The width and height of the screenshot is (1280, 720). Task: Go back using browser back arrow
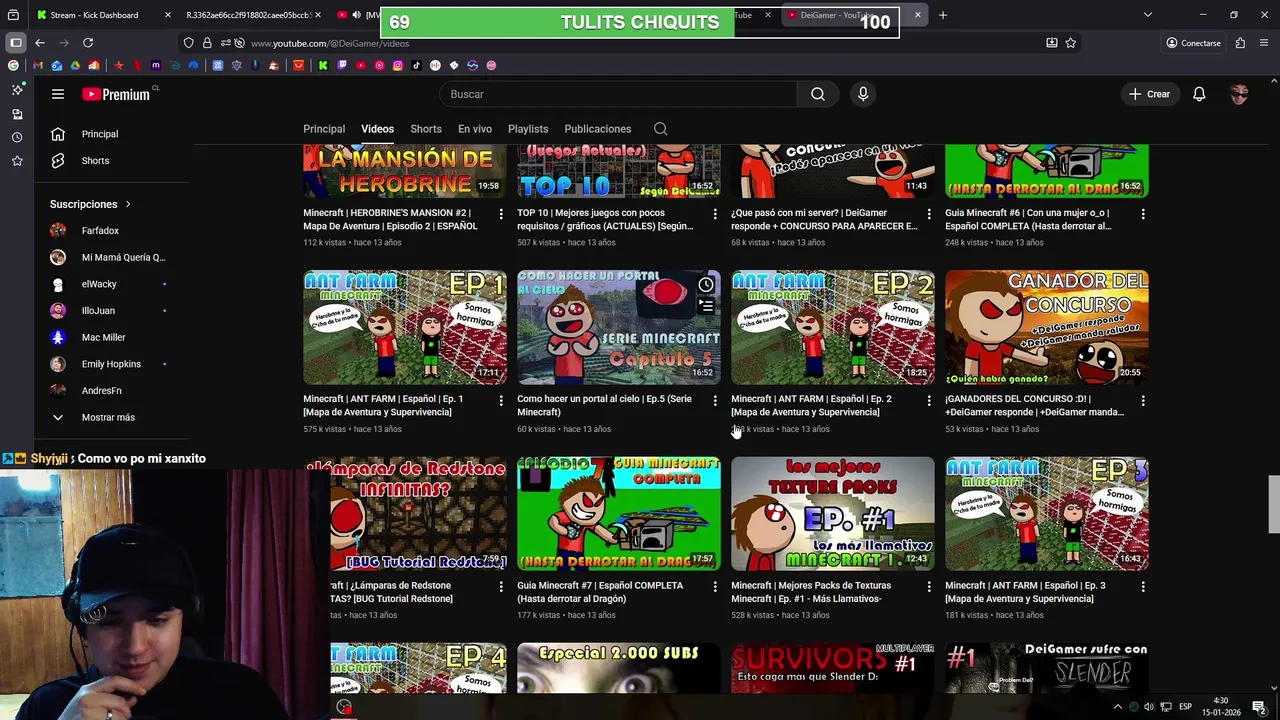pyautogui.click(x=40, y=43)
